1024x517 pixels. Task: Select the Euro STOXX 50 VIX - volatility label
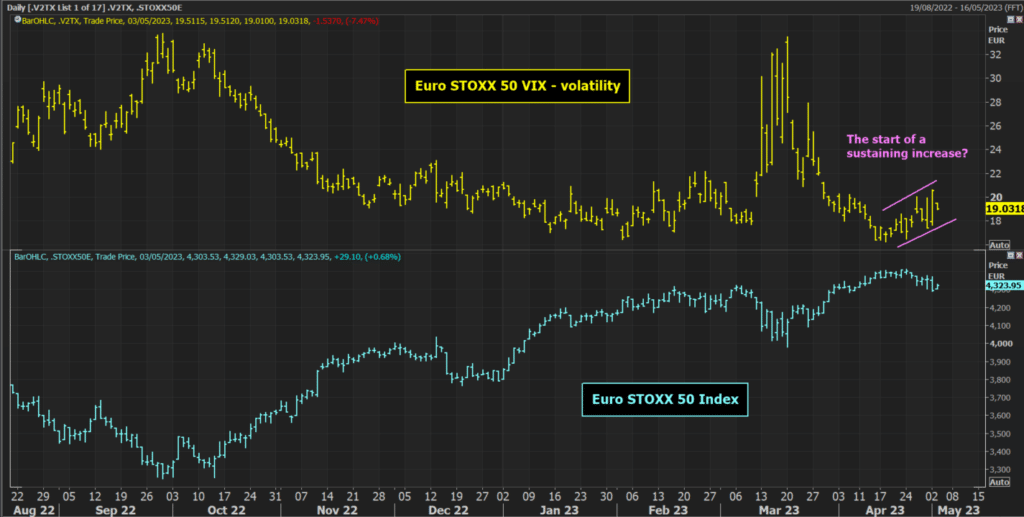517,86
